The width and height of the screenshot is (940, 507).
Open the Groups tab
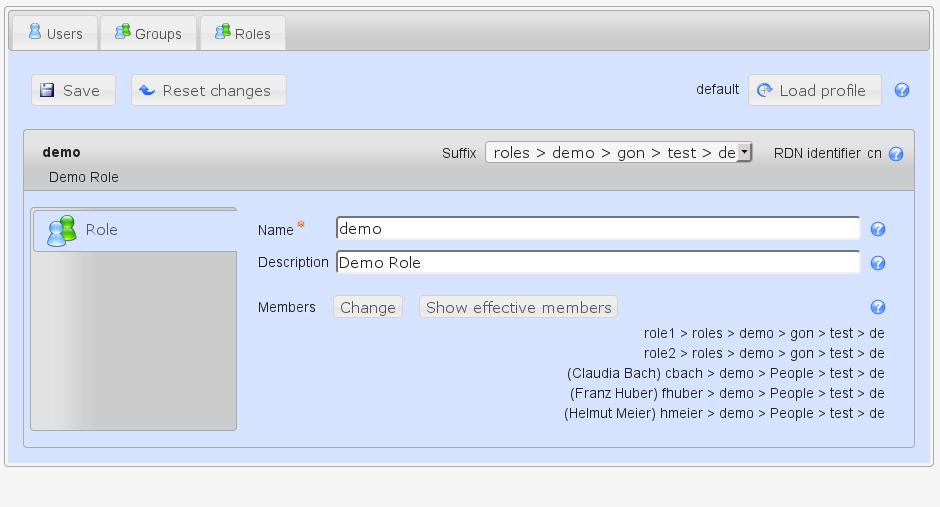[148, 34]
